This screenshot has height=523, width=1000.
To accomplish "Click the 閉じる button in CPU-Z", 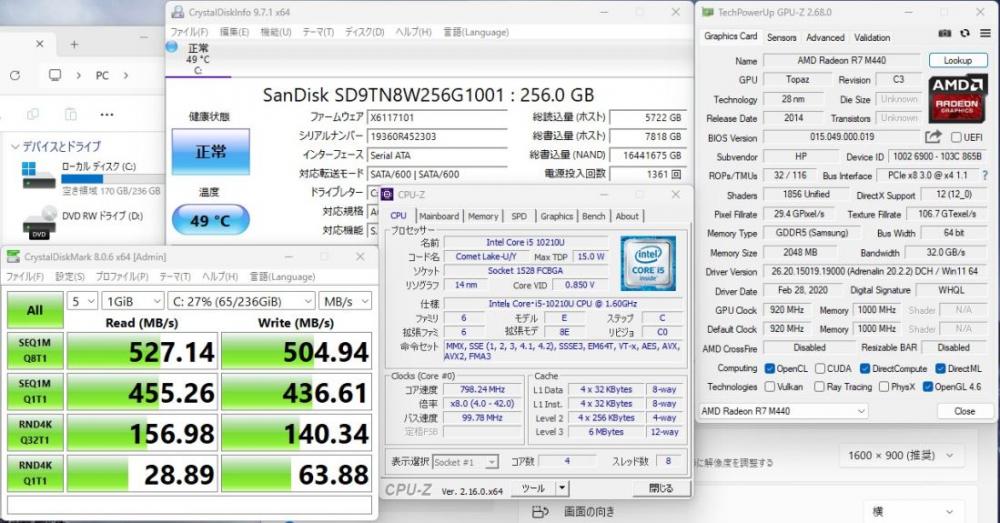I will [x=661, y=489].
